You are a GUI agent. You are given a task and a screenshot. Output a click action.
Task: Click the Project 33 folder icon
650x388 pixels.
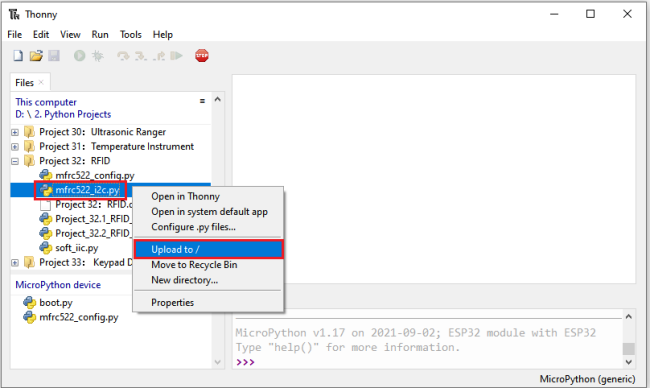(29, 262)
